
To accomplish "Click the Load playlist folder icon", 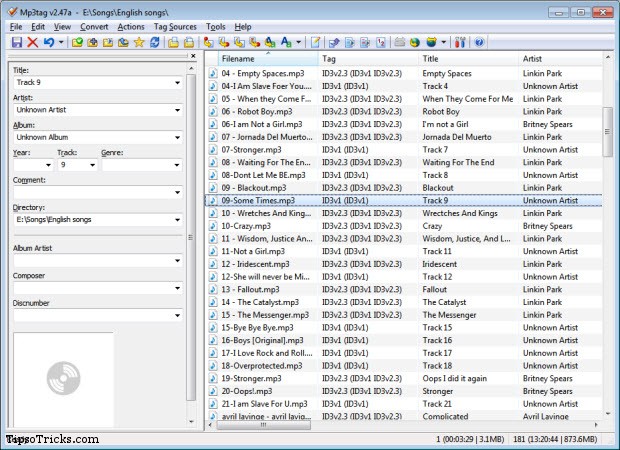I will pos(174,42).
